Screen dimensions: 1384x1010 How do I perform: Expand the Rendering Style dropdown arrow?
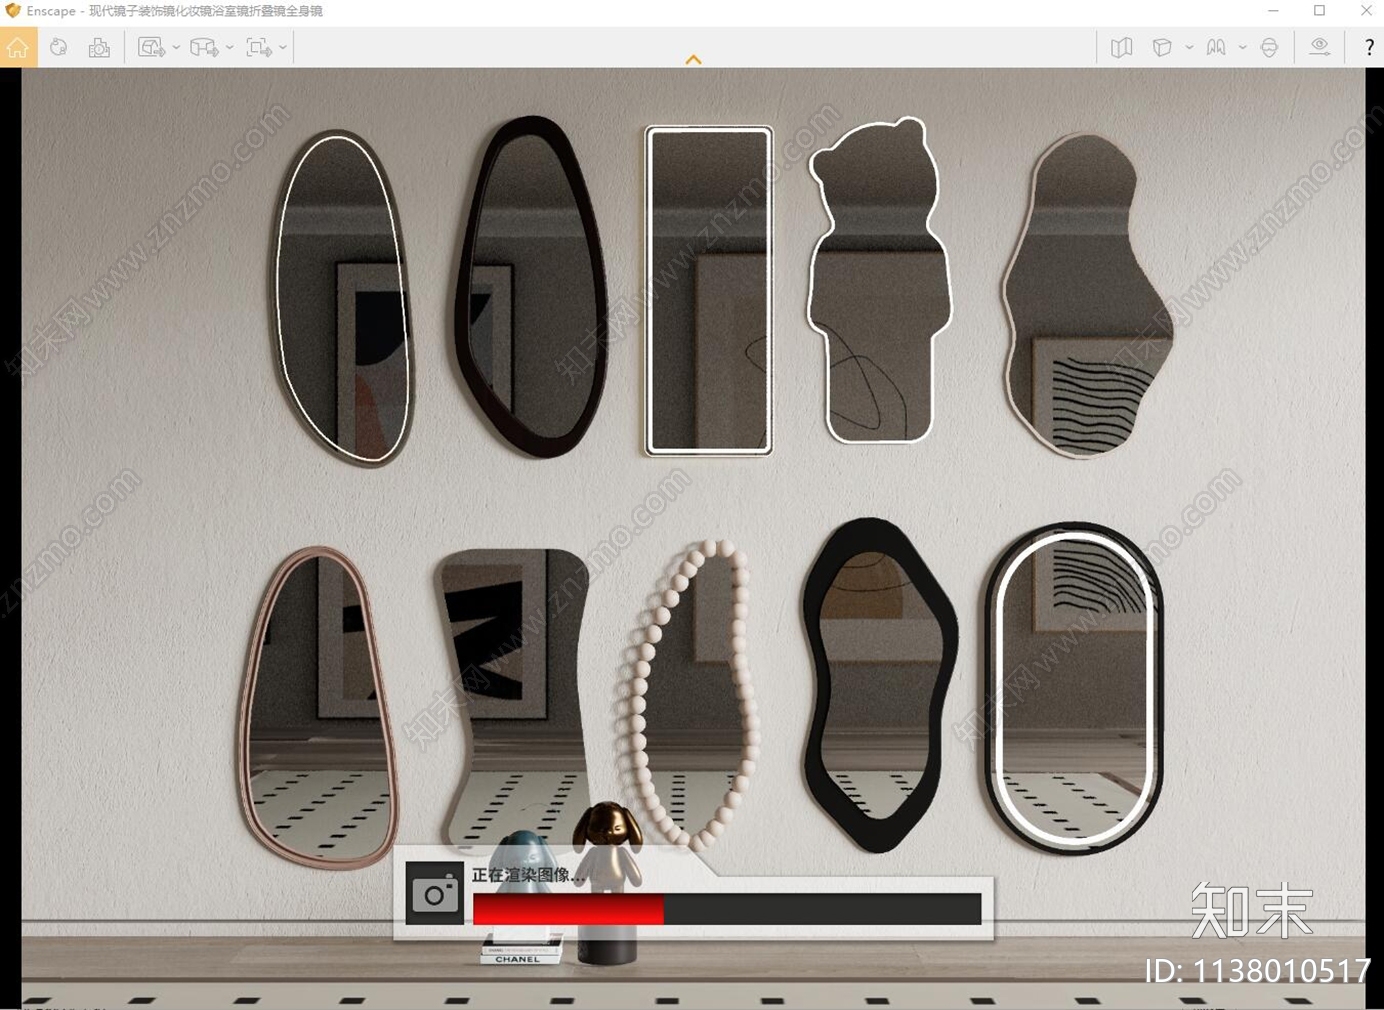click(1189, 47)
